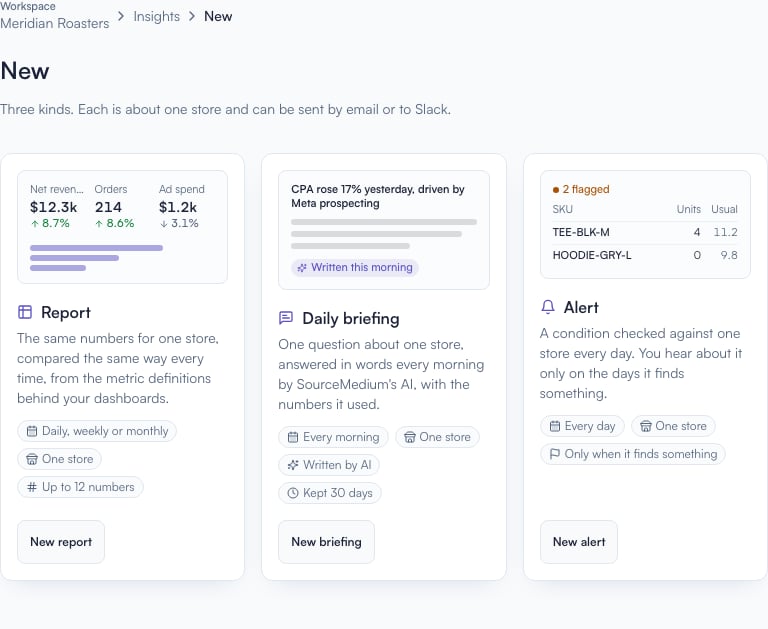
Task: Click the Usual column header
Action: [x=724, y=209]
